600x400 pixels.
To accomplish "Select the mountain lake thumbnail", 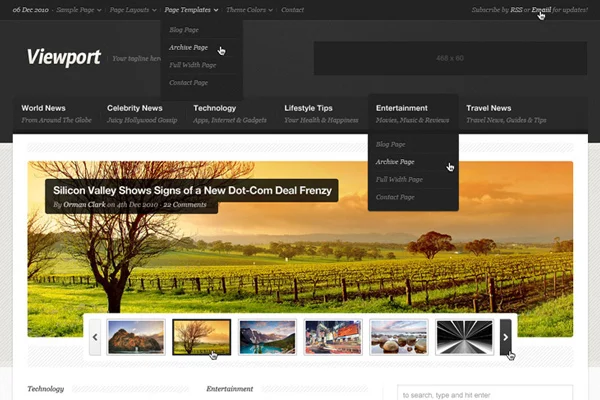I will coord(267,337).
